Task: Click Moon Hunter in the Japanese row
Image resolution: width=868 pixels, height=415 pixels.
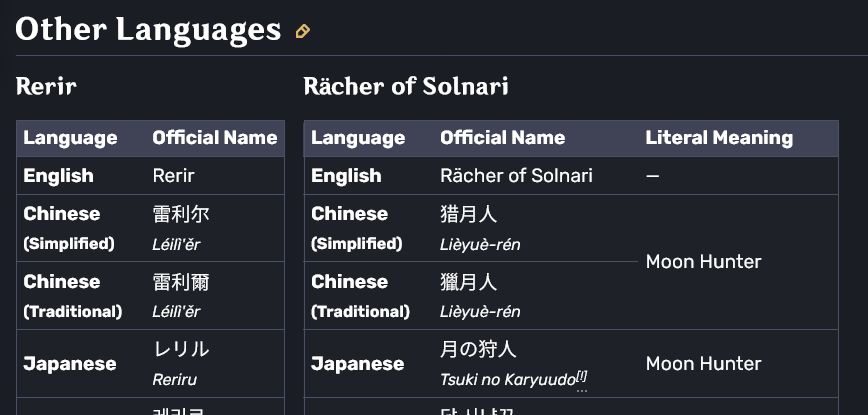Action: pos(703,364)
